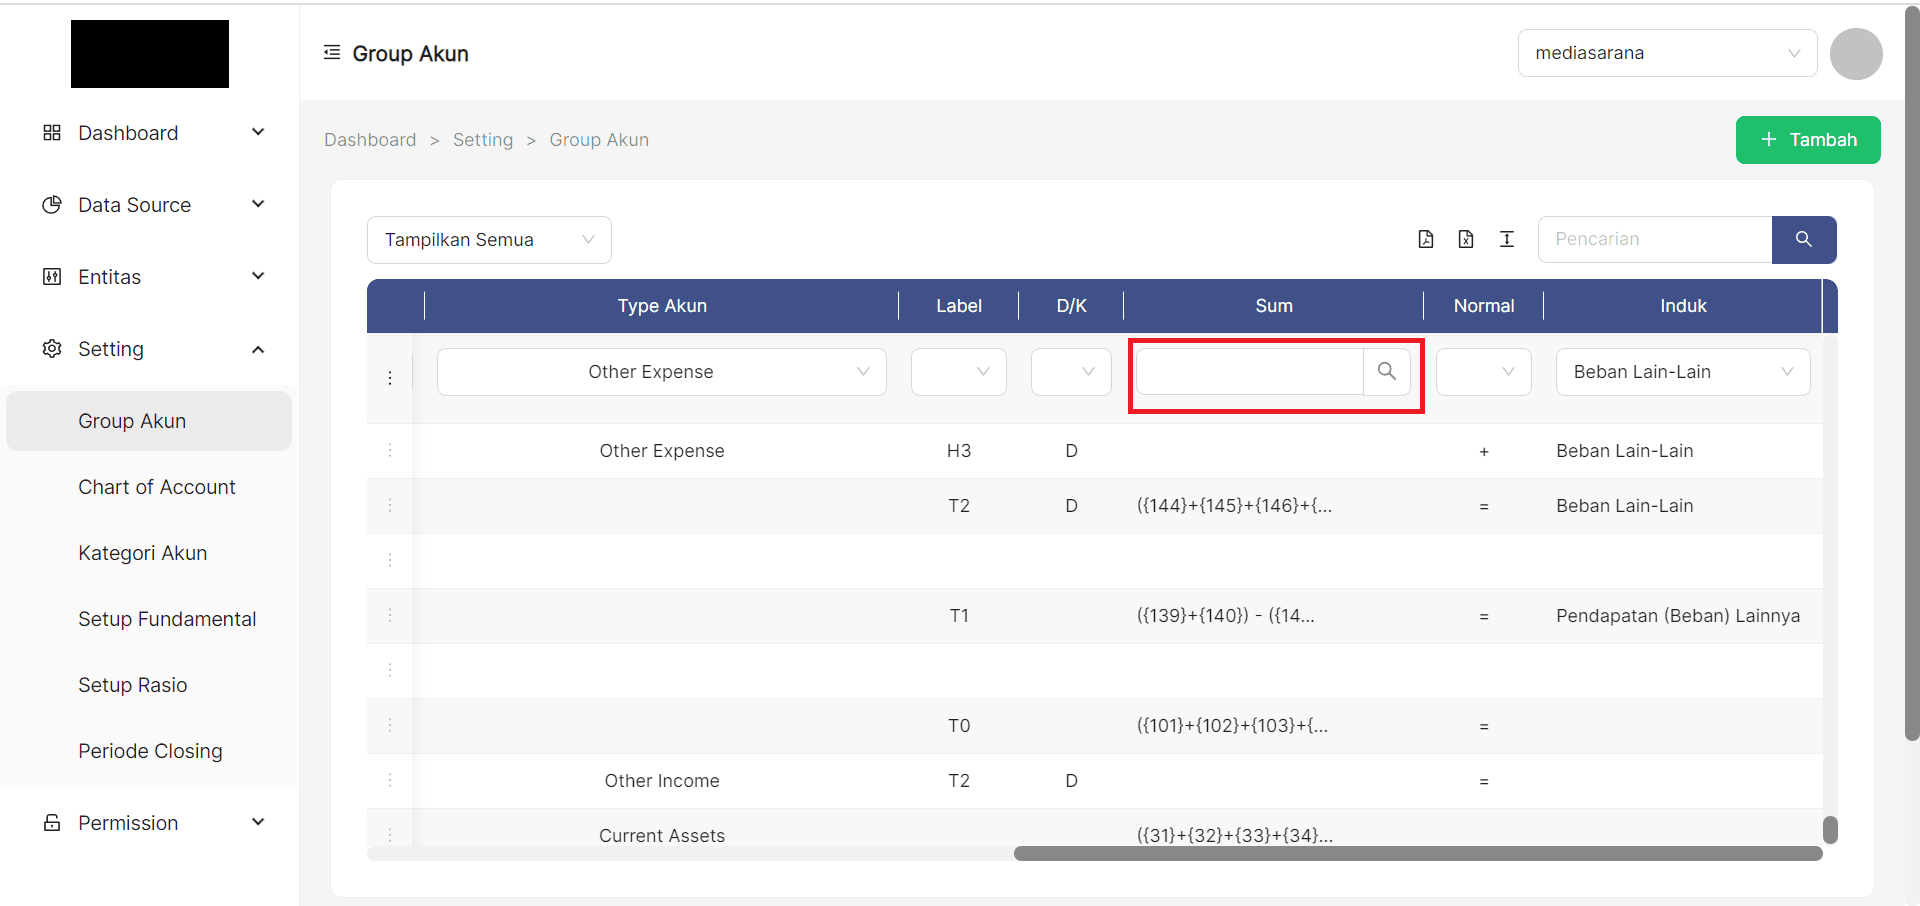Follow the Dashboard breadcrumb link
The image size is (1920, 906).
(370, 140)
